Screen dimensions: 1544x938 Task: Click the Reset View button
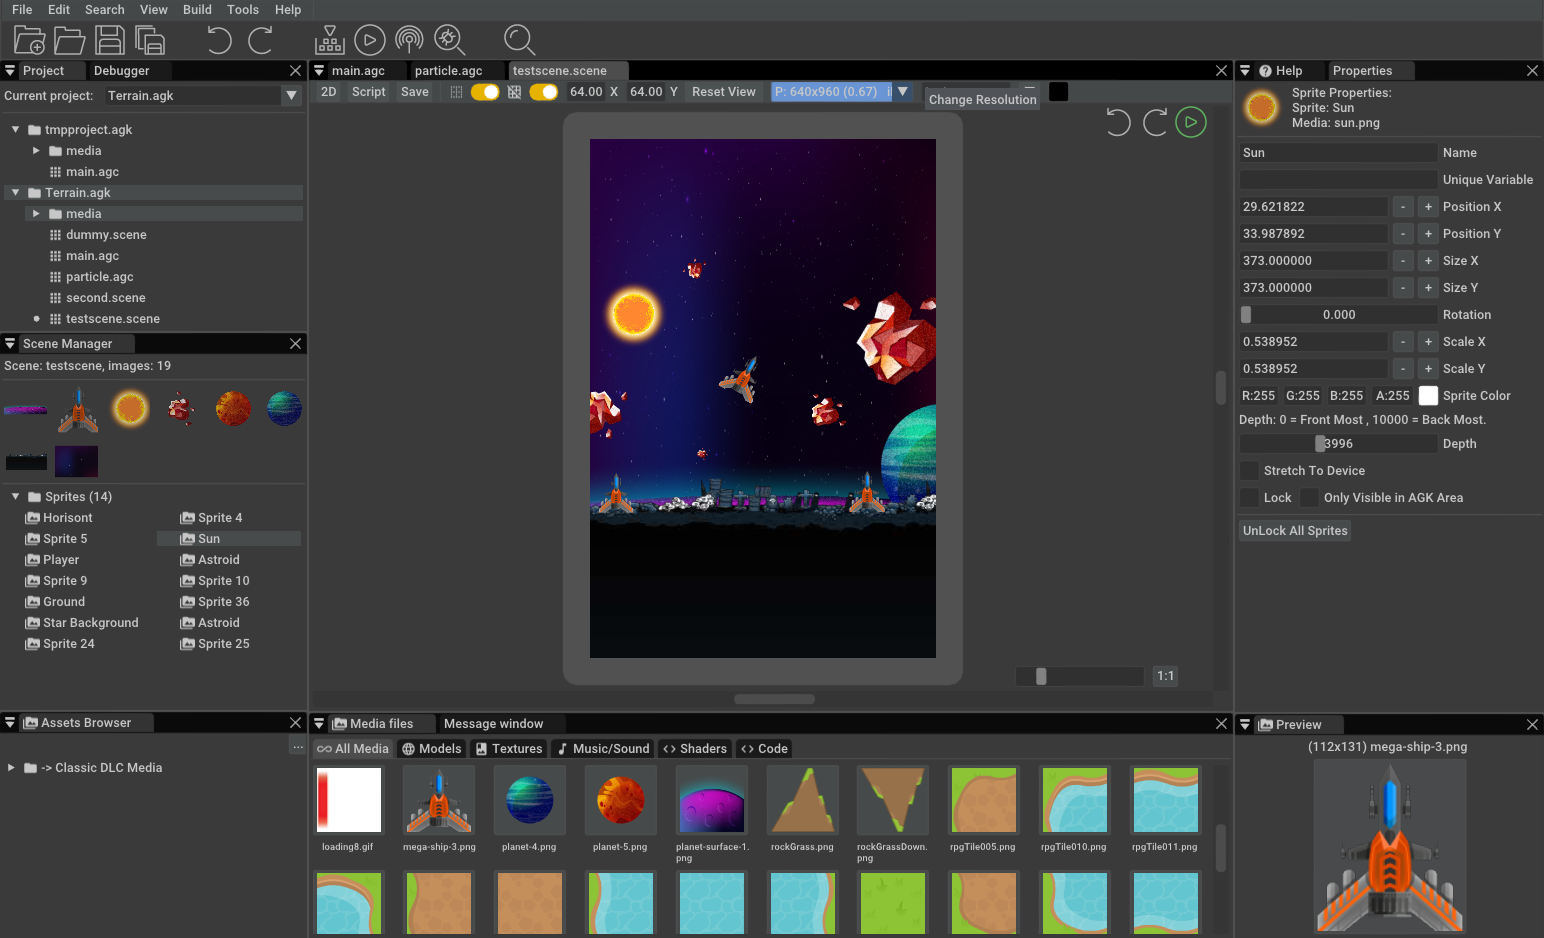724,92
